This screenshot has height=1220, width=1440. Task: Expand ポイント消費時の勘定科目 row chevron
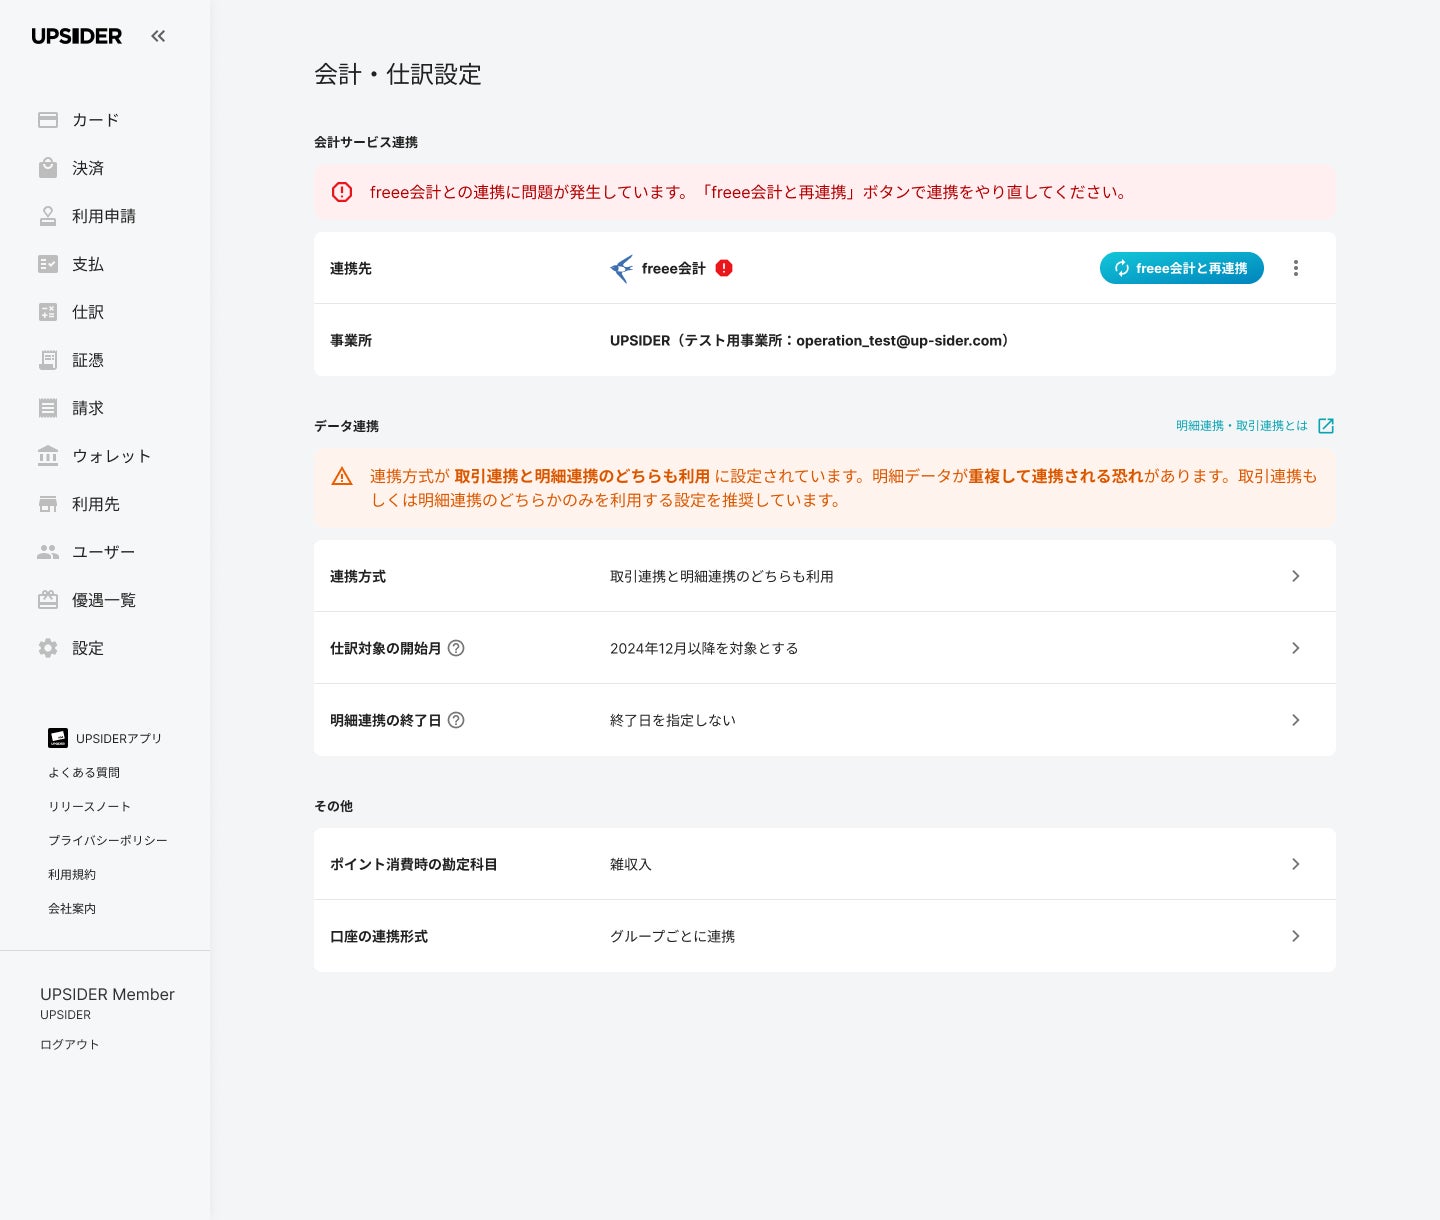click(1296, 864)
